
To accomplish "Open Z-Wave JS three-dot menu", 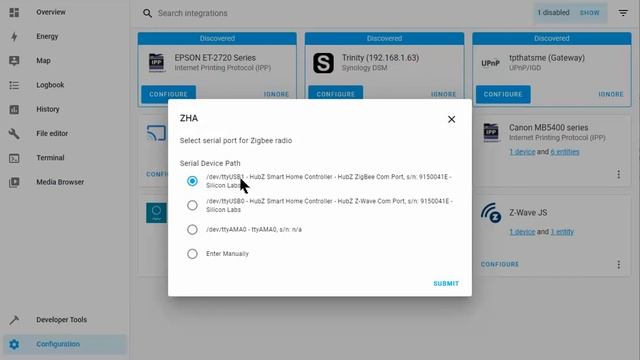I will (x=618, y=264).
